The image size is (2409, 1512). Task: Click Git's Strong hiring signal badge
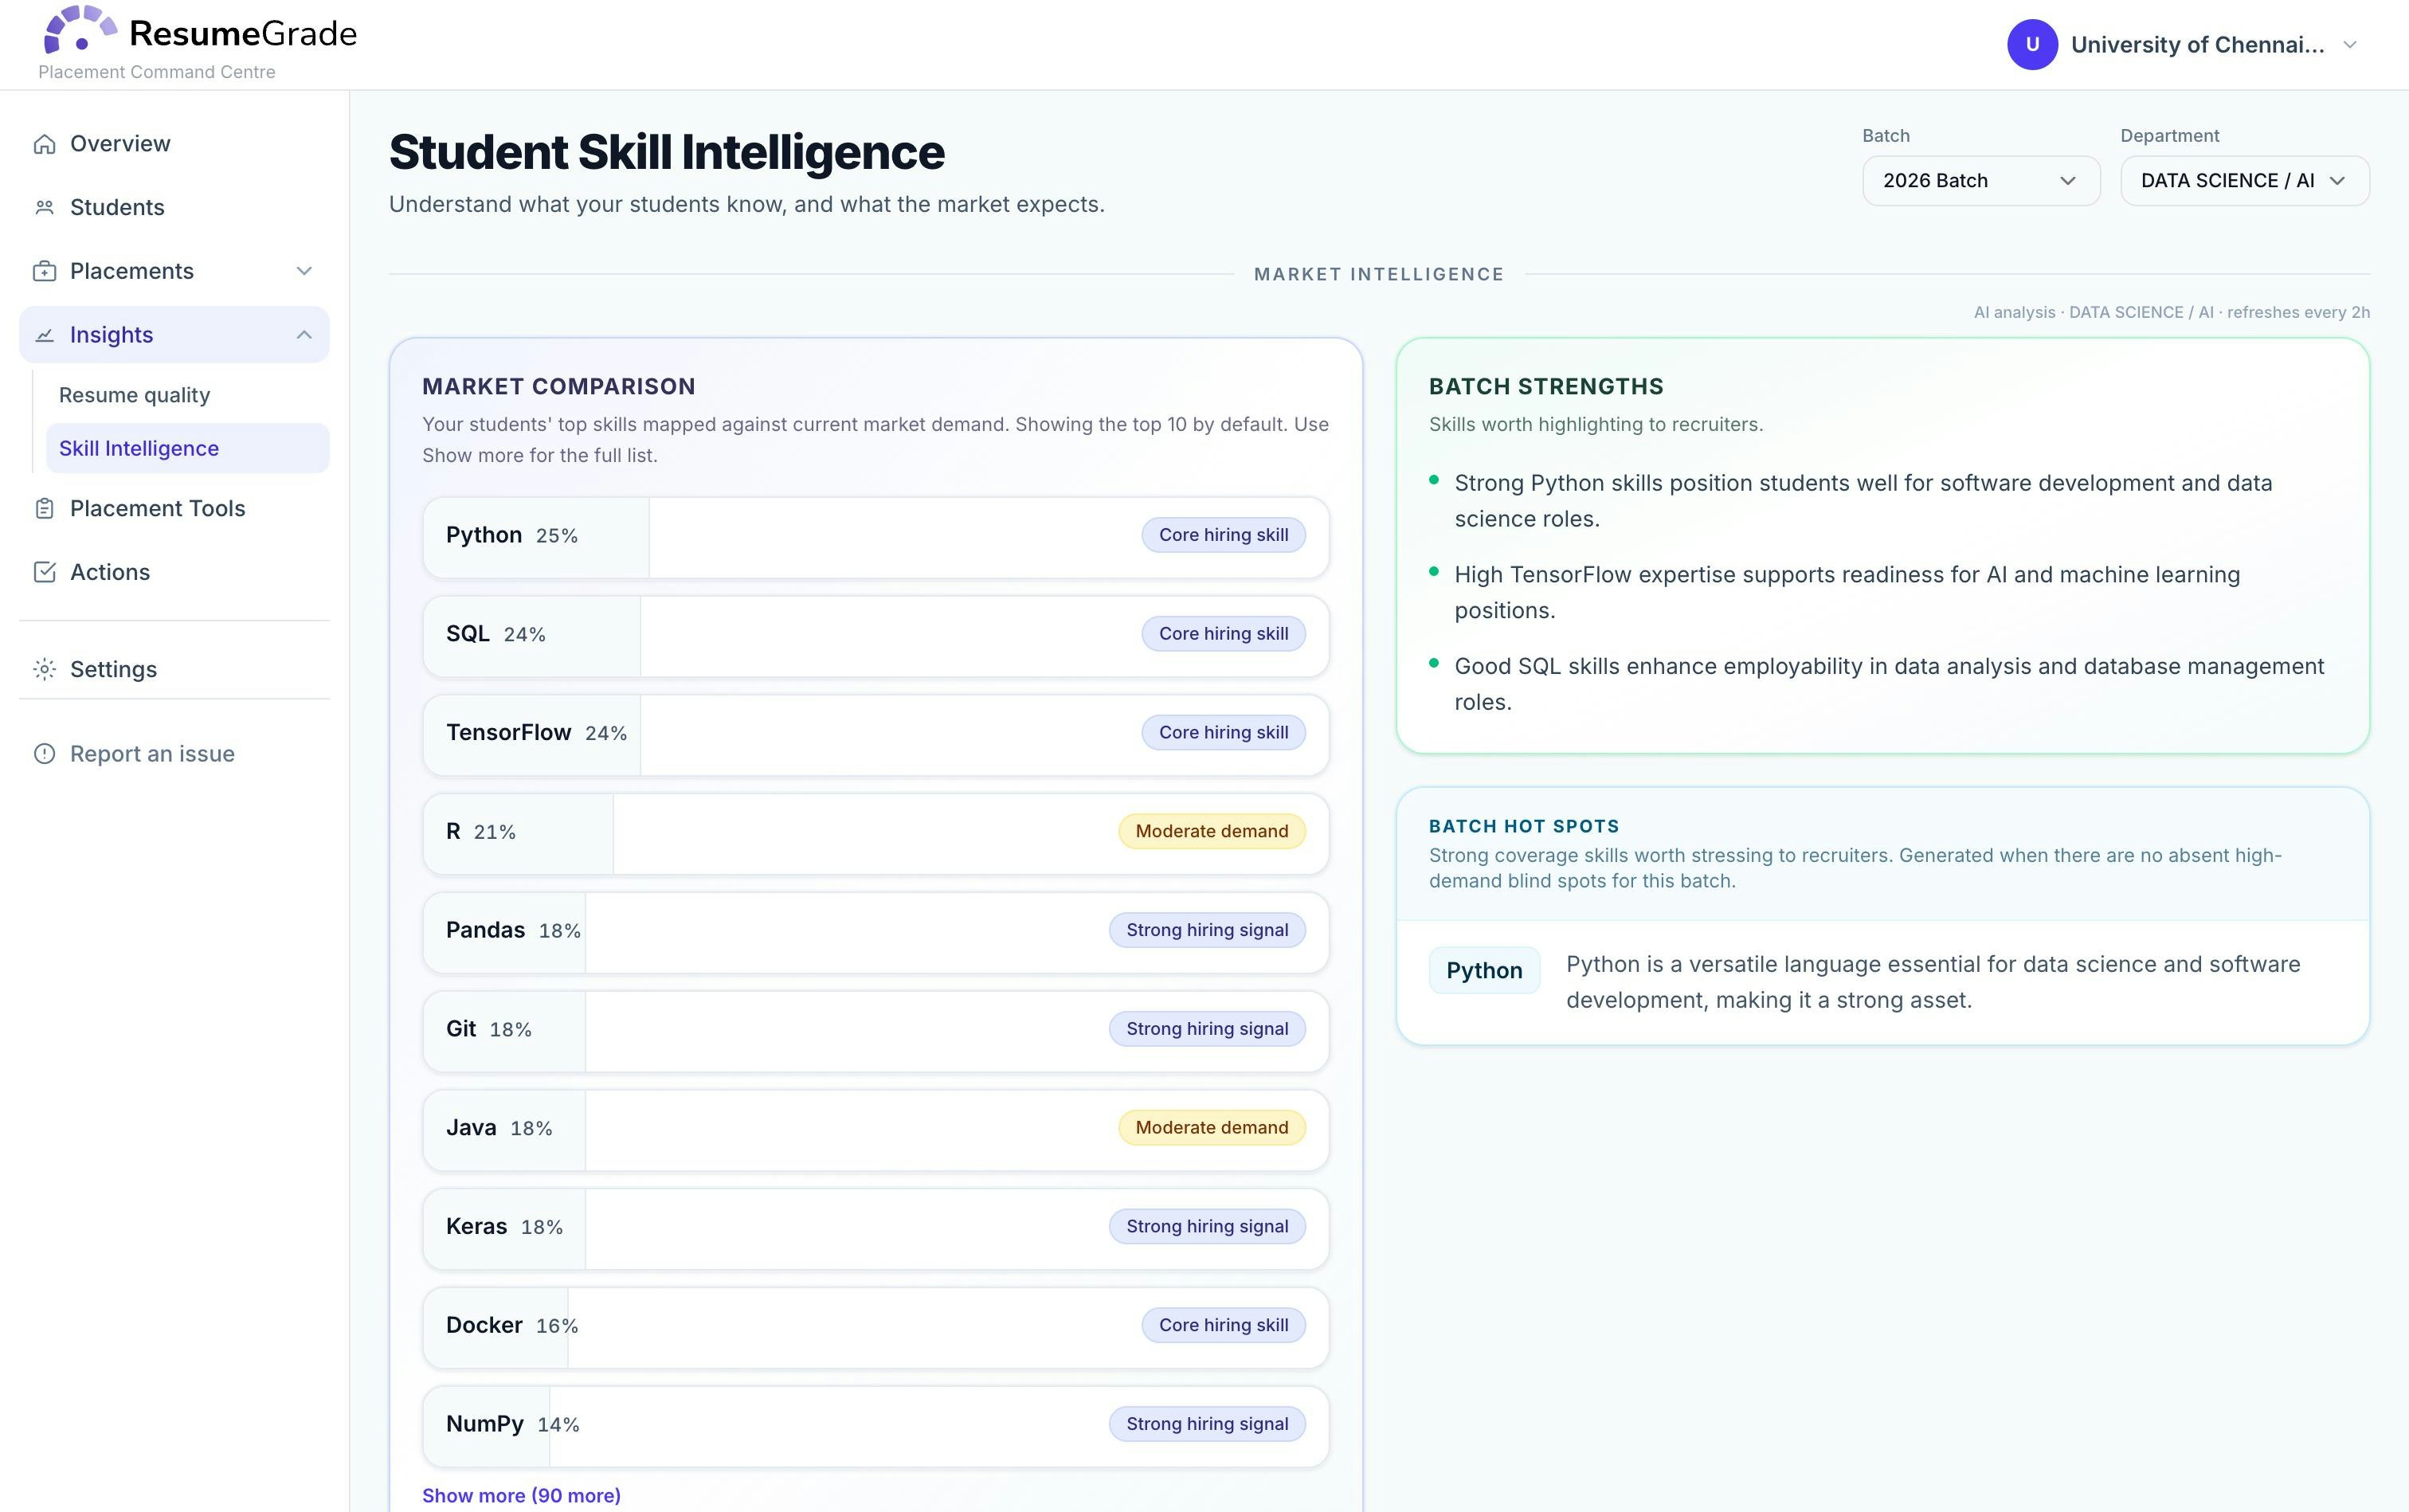point(1207,1030)
